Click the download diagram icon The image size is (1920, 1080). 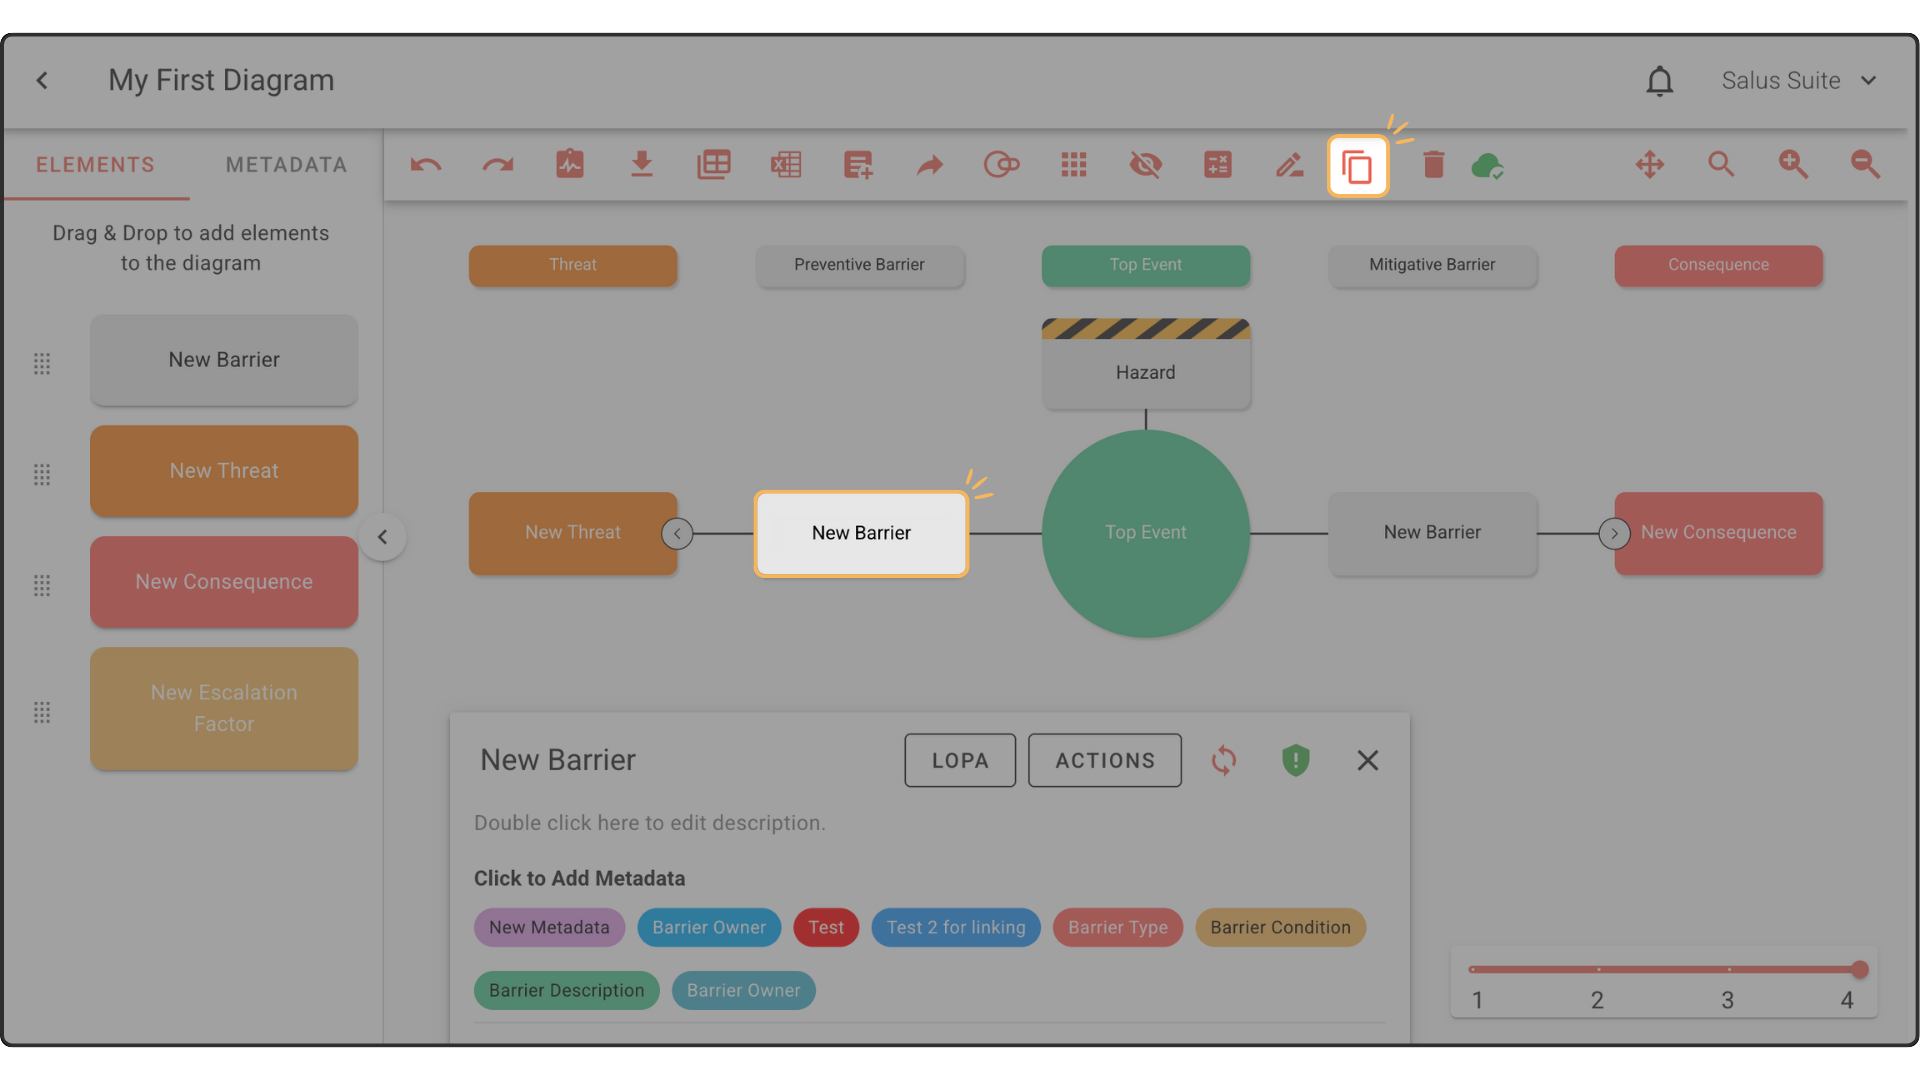(x=642, y=165)
